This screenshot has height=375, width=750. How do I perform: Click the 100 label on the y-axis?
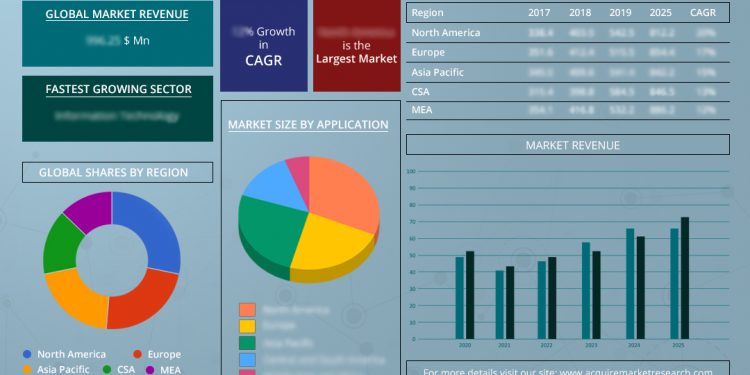click(x=411, y=171)
